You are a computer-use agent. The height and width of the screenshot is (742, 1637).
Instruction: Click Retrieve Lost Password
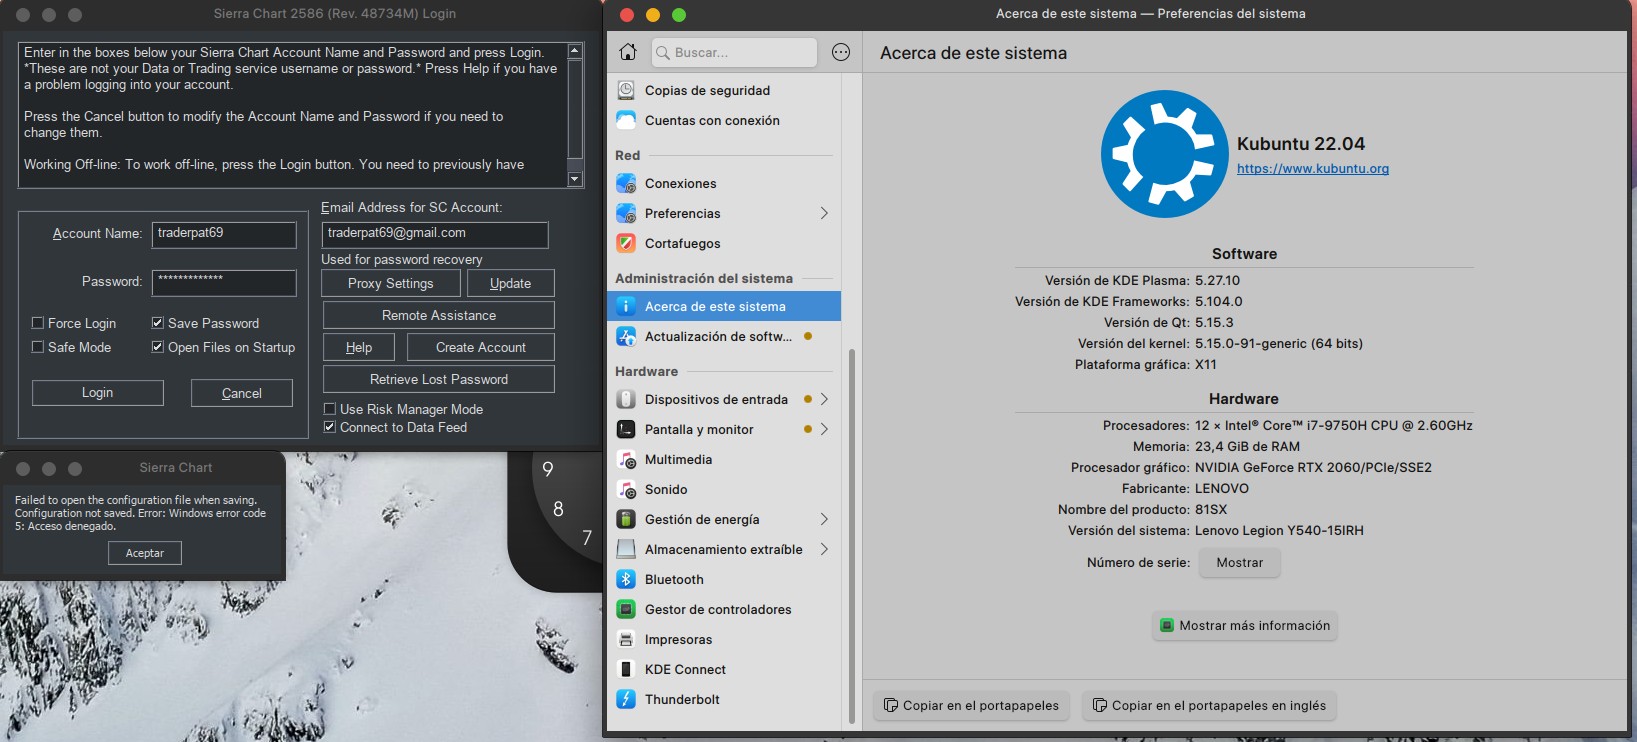439,379
